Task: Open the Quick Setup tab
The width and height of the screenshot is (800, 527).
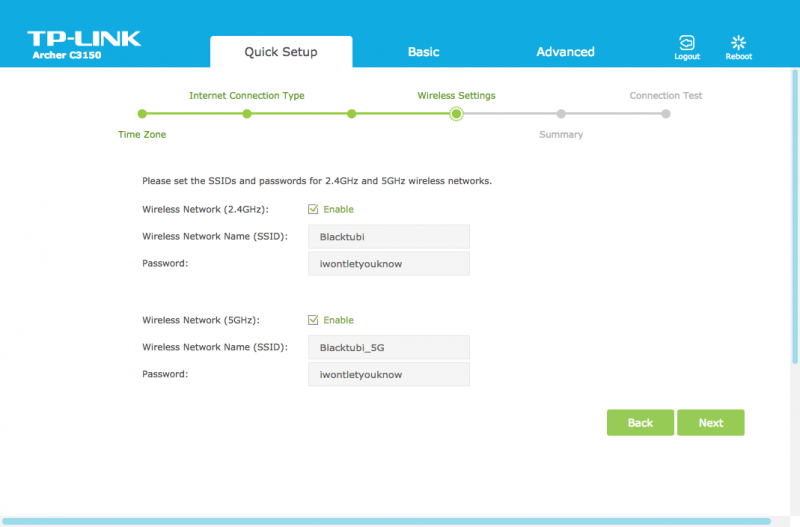Action: pyautogui.click(x=281, y=52)
